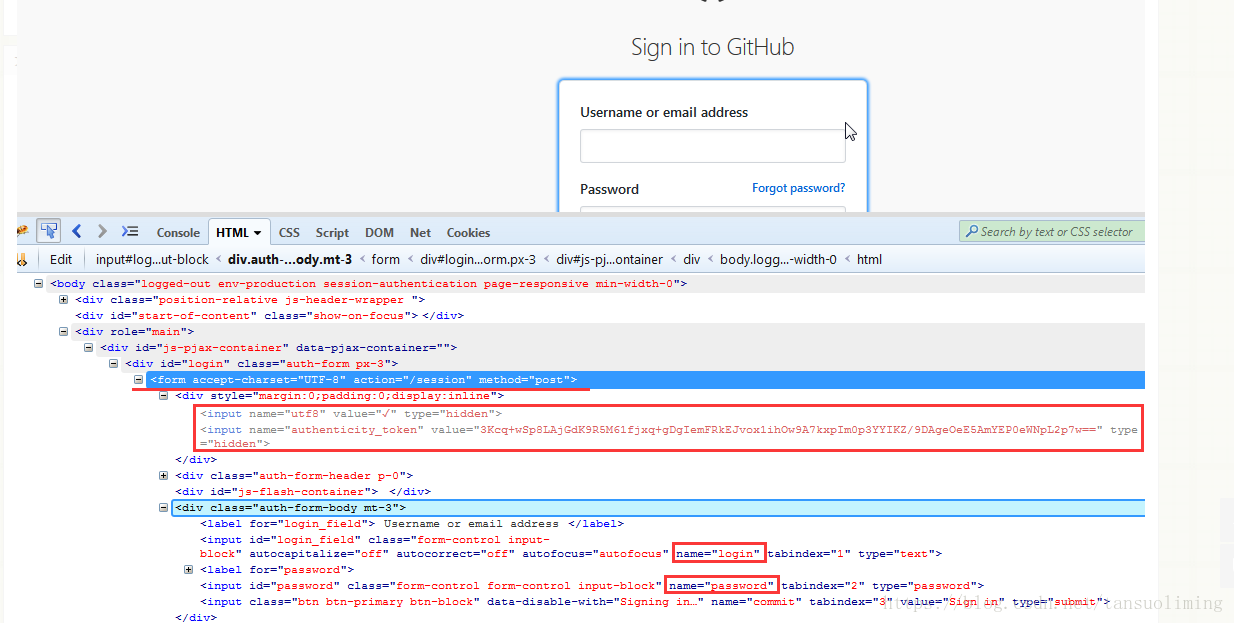
Task: Select the form action="/session" row
Action: click(646, 379)
